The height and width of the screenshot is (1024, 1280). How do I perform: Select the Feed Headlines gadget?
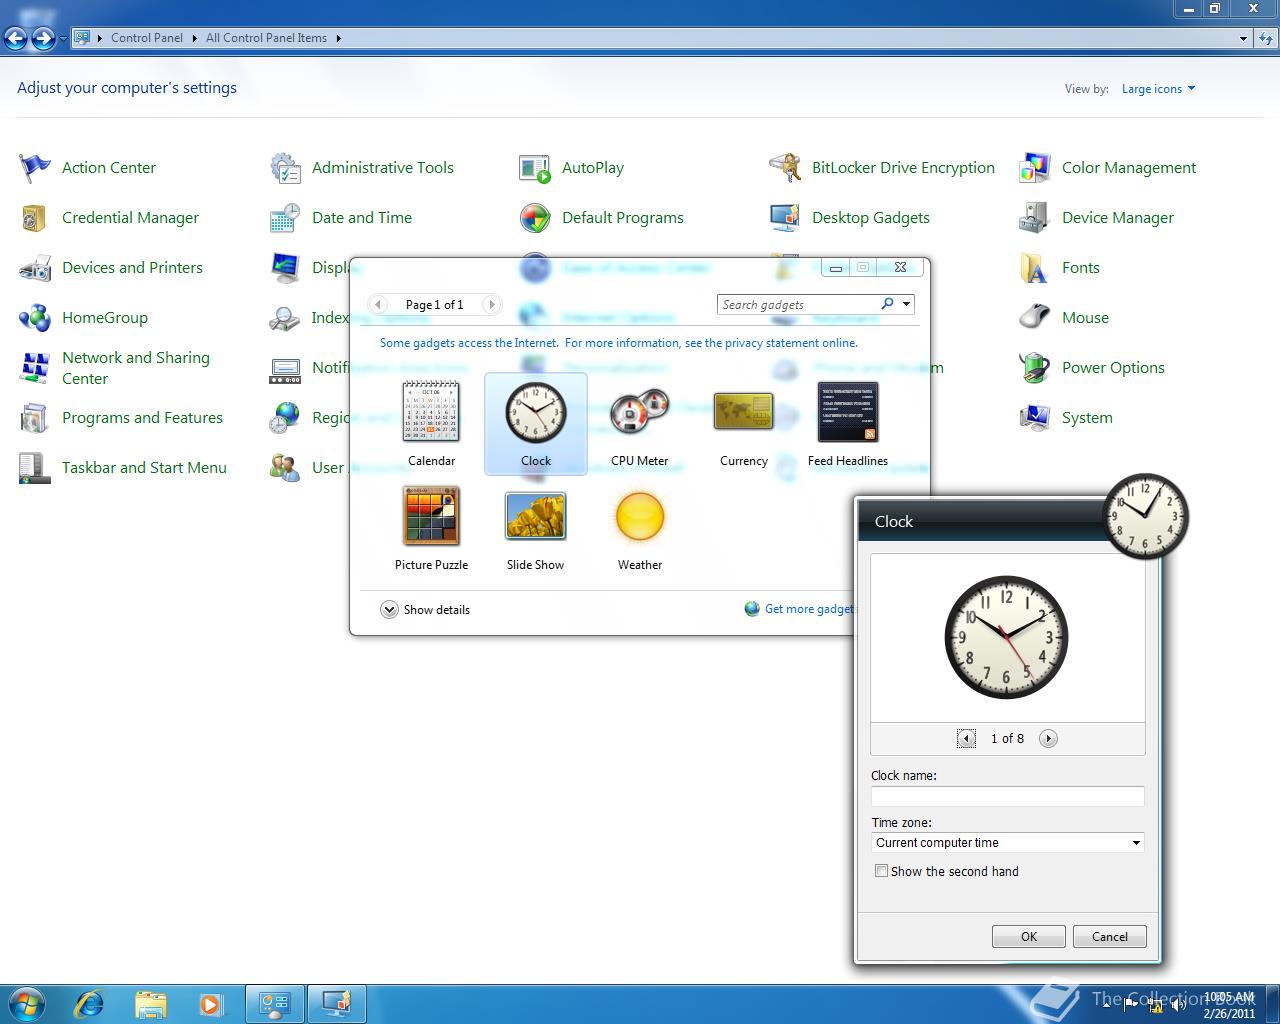(847, 423)
